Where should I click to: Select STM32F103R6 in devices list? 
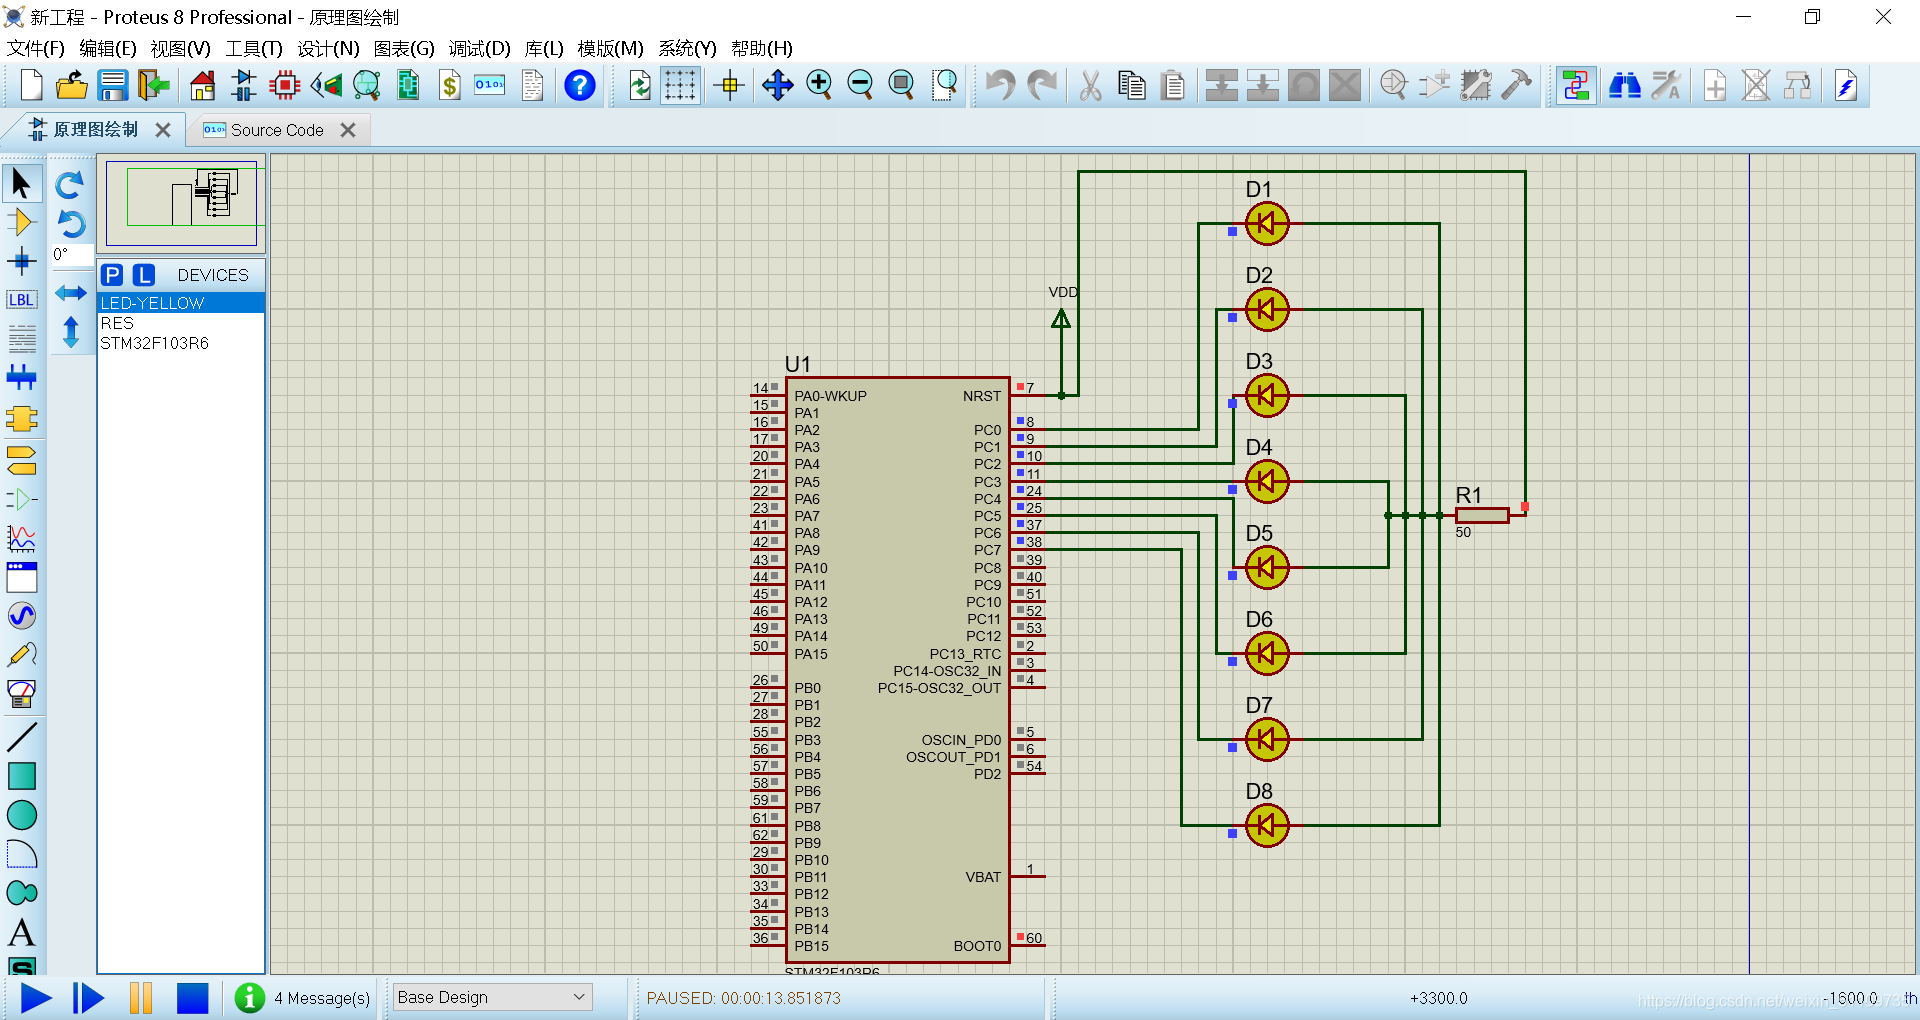pos(181,343)
